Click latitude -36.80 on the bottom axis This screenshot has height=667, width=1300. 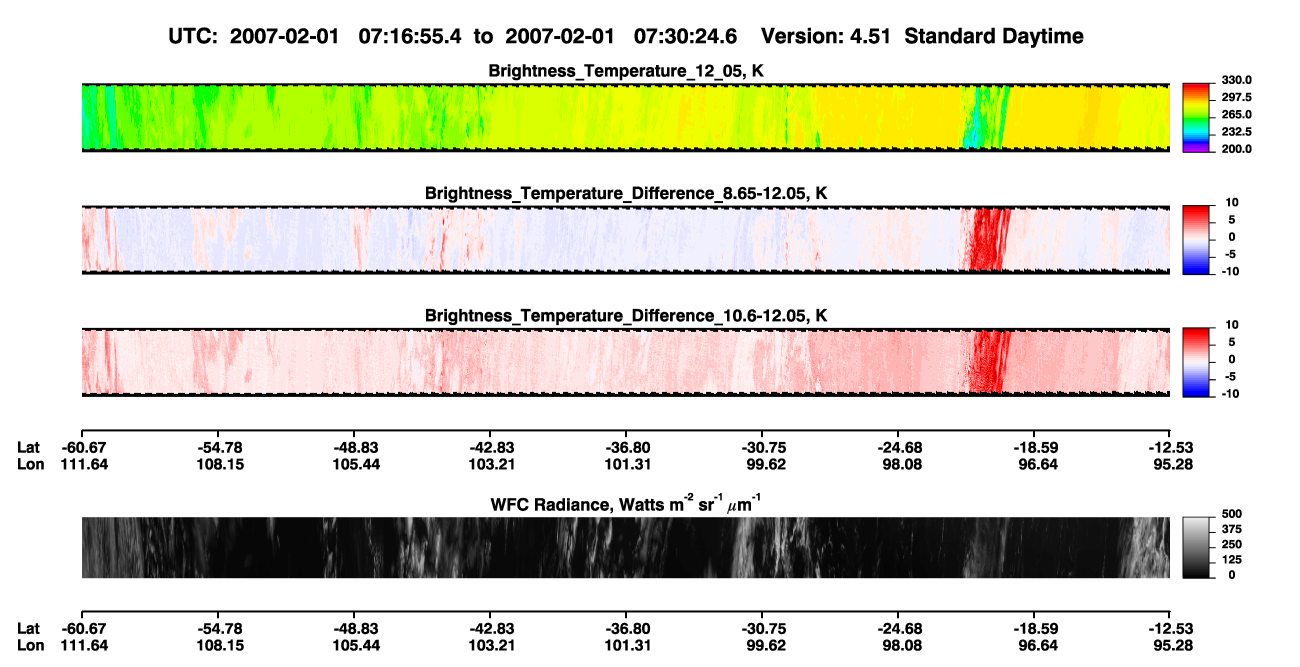[x=628, y=629]
